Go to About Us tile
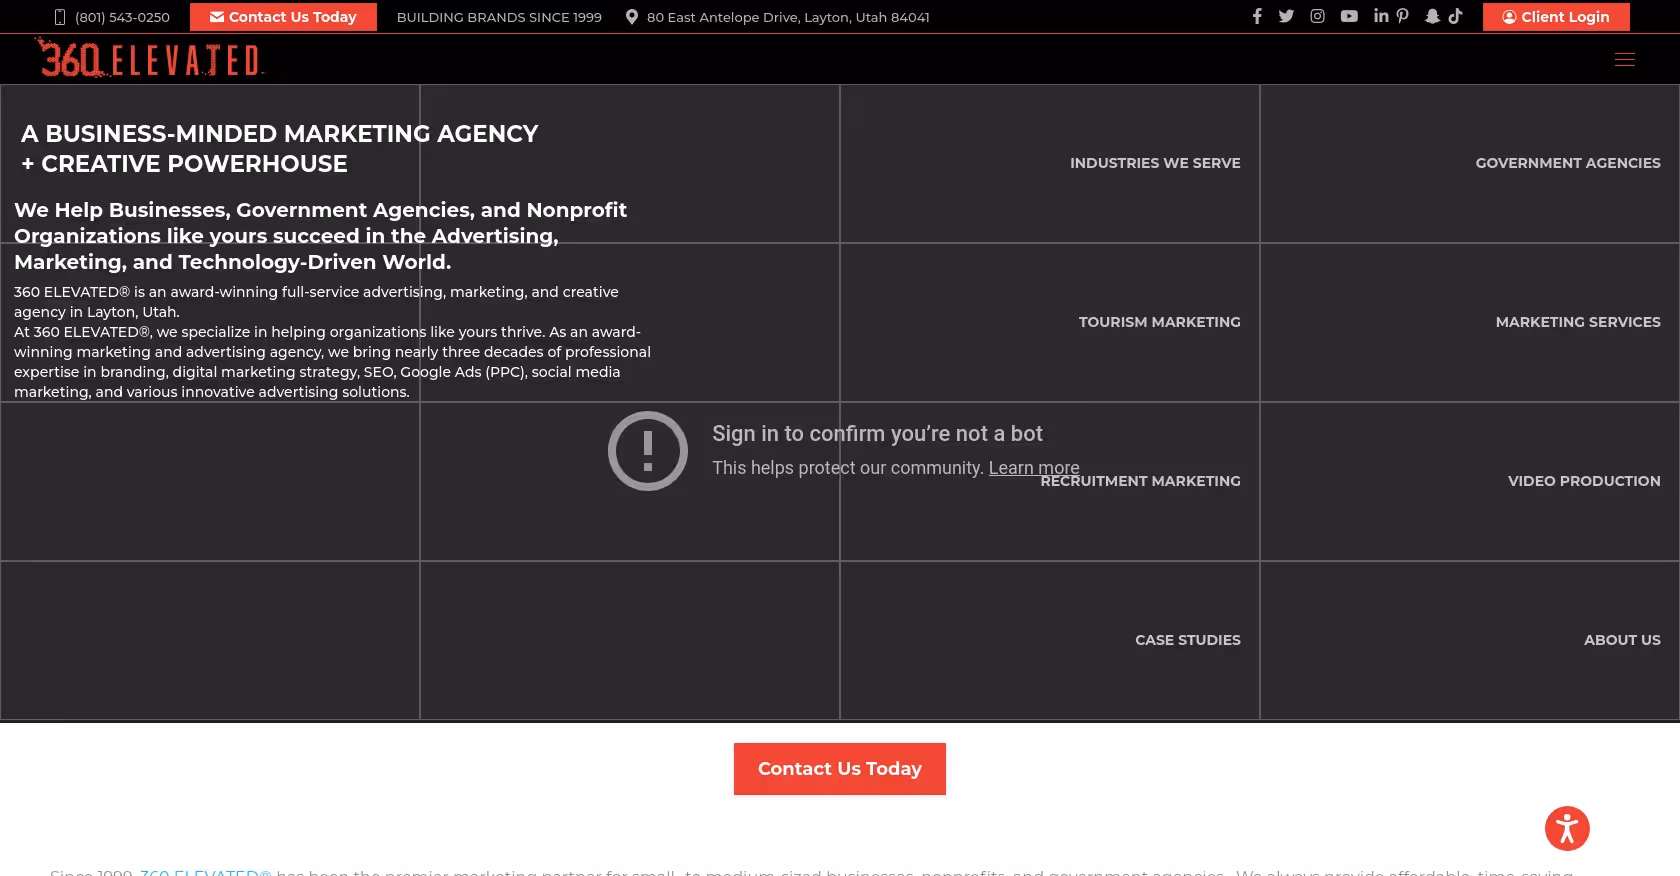This screenshot has height=876, width=1680. point(1470,640)
